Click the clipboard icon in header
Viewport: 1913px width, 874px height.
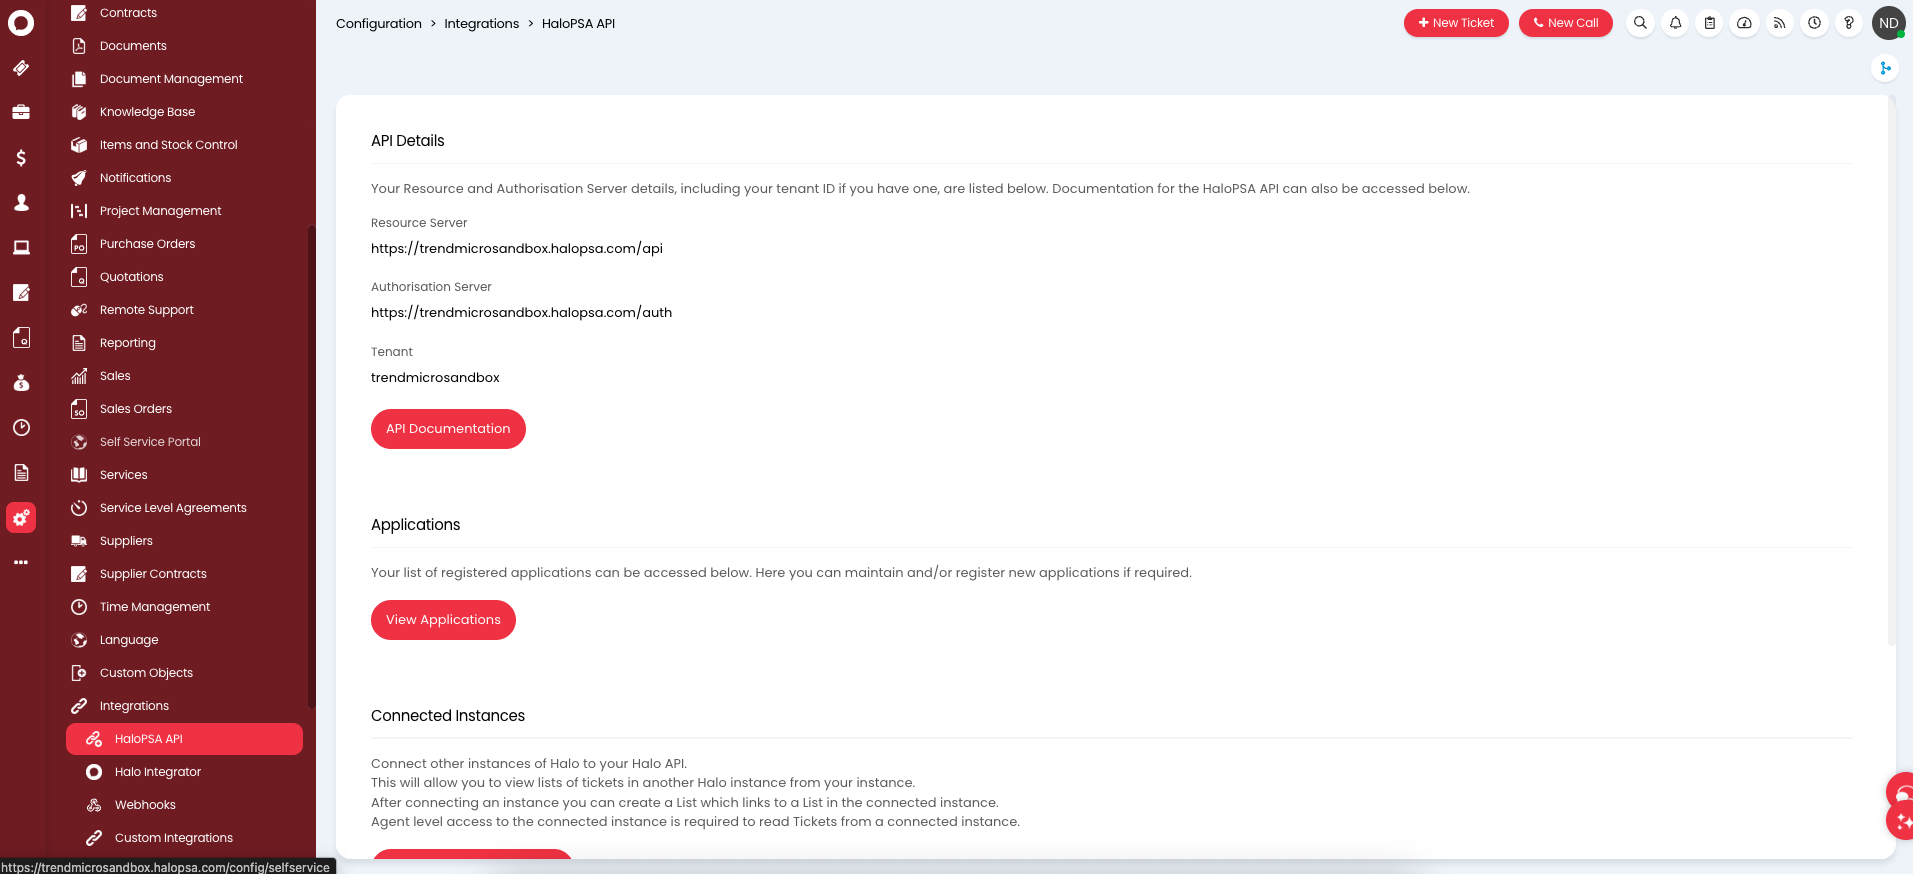pos(1710,23)
